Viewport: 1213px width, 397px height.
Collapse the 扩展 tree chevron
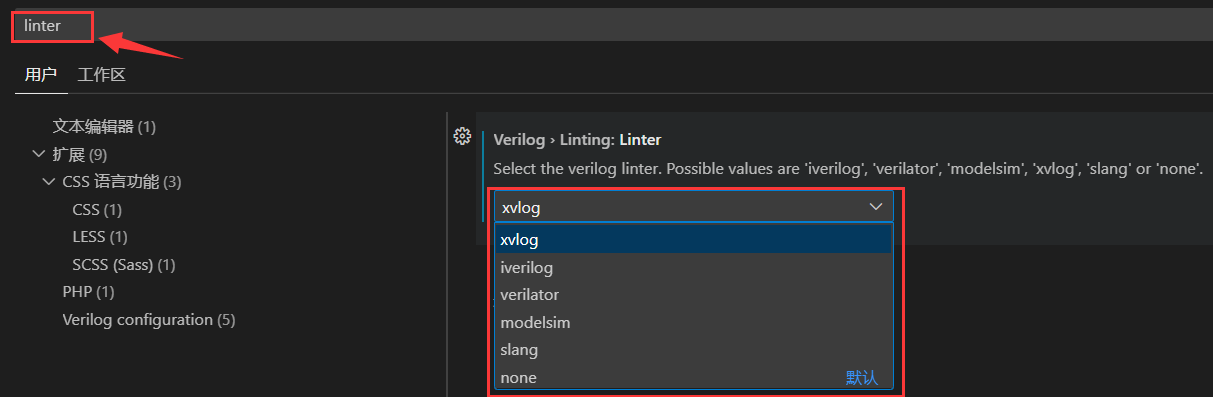coord(39,154)
